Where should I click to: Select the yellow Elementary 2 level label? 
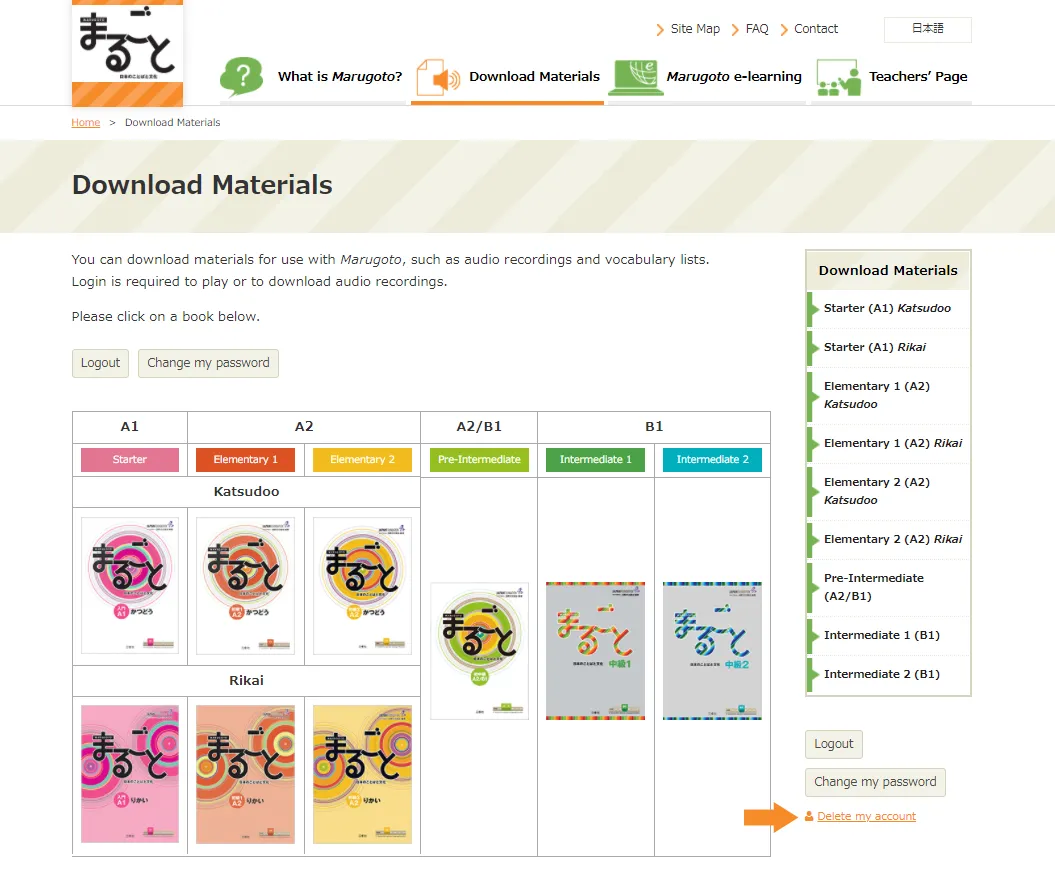pos(363,459)
